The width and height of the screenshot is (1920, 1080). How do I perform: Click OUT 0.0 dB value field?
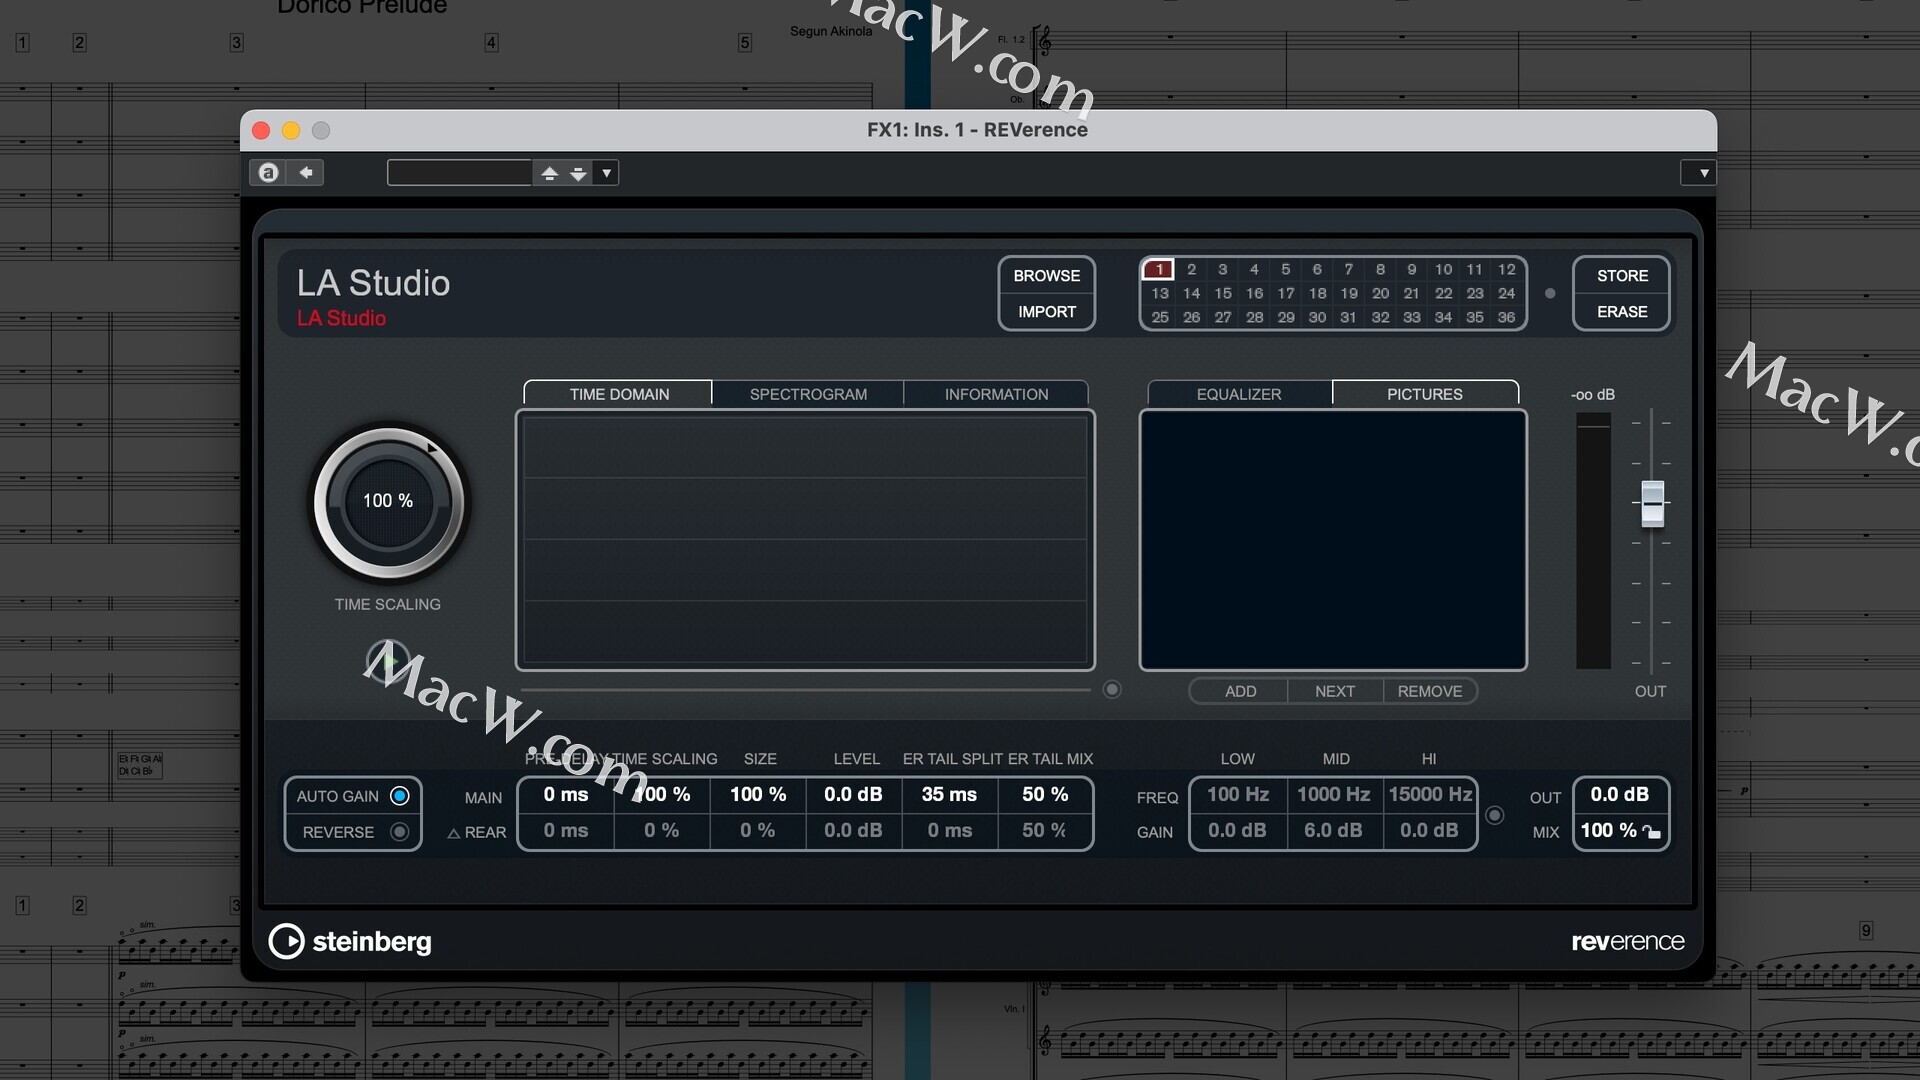1620,795
